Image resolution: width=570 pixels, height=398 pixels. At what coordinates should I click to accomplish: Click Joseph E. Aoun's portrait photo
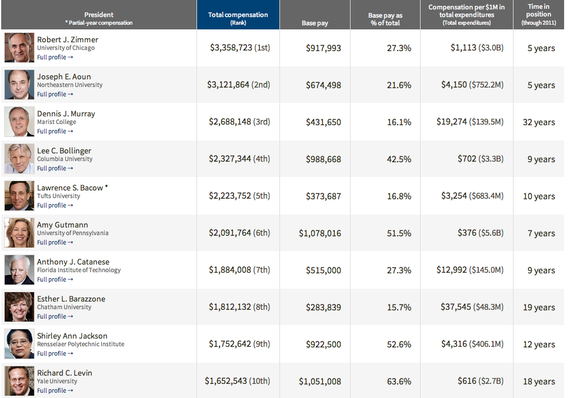tap(19, 85)
